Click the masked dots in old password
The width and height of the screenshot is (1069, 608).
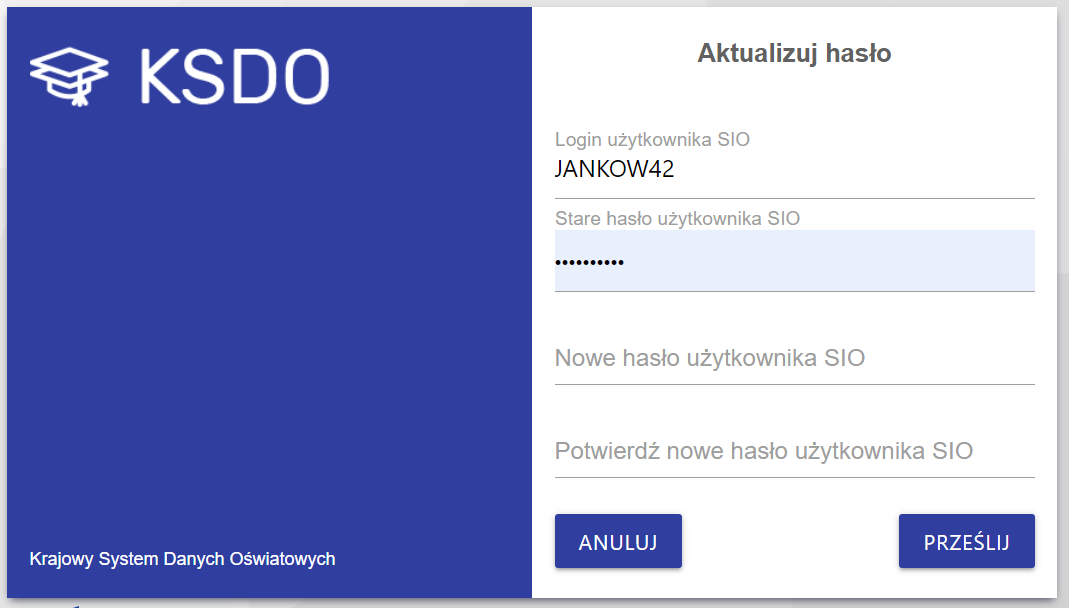[x=589, y=263]
